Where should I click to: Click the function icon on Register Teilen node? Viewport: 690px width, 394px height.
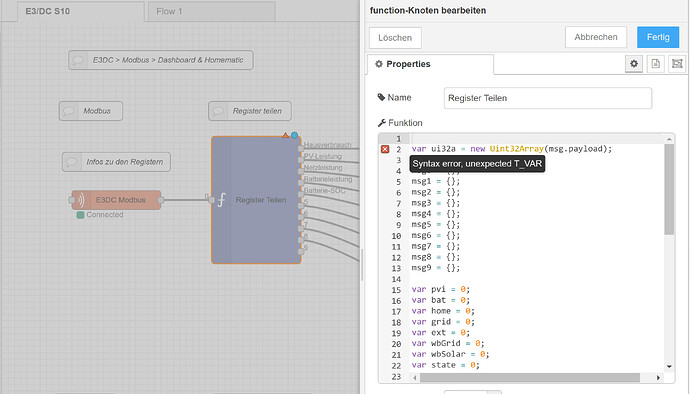coord(221,200)
